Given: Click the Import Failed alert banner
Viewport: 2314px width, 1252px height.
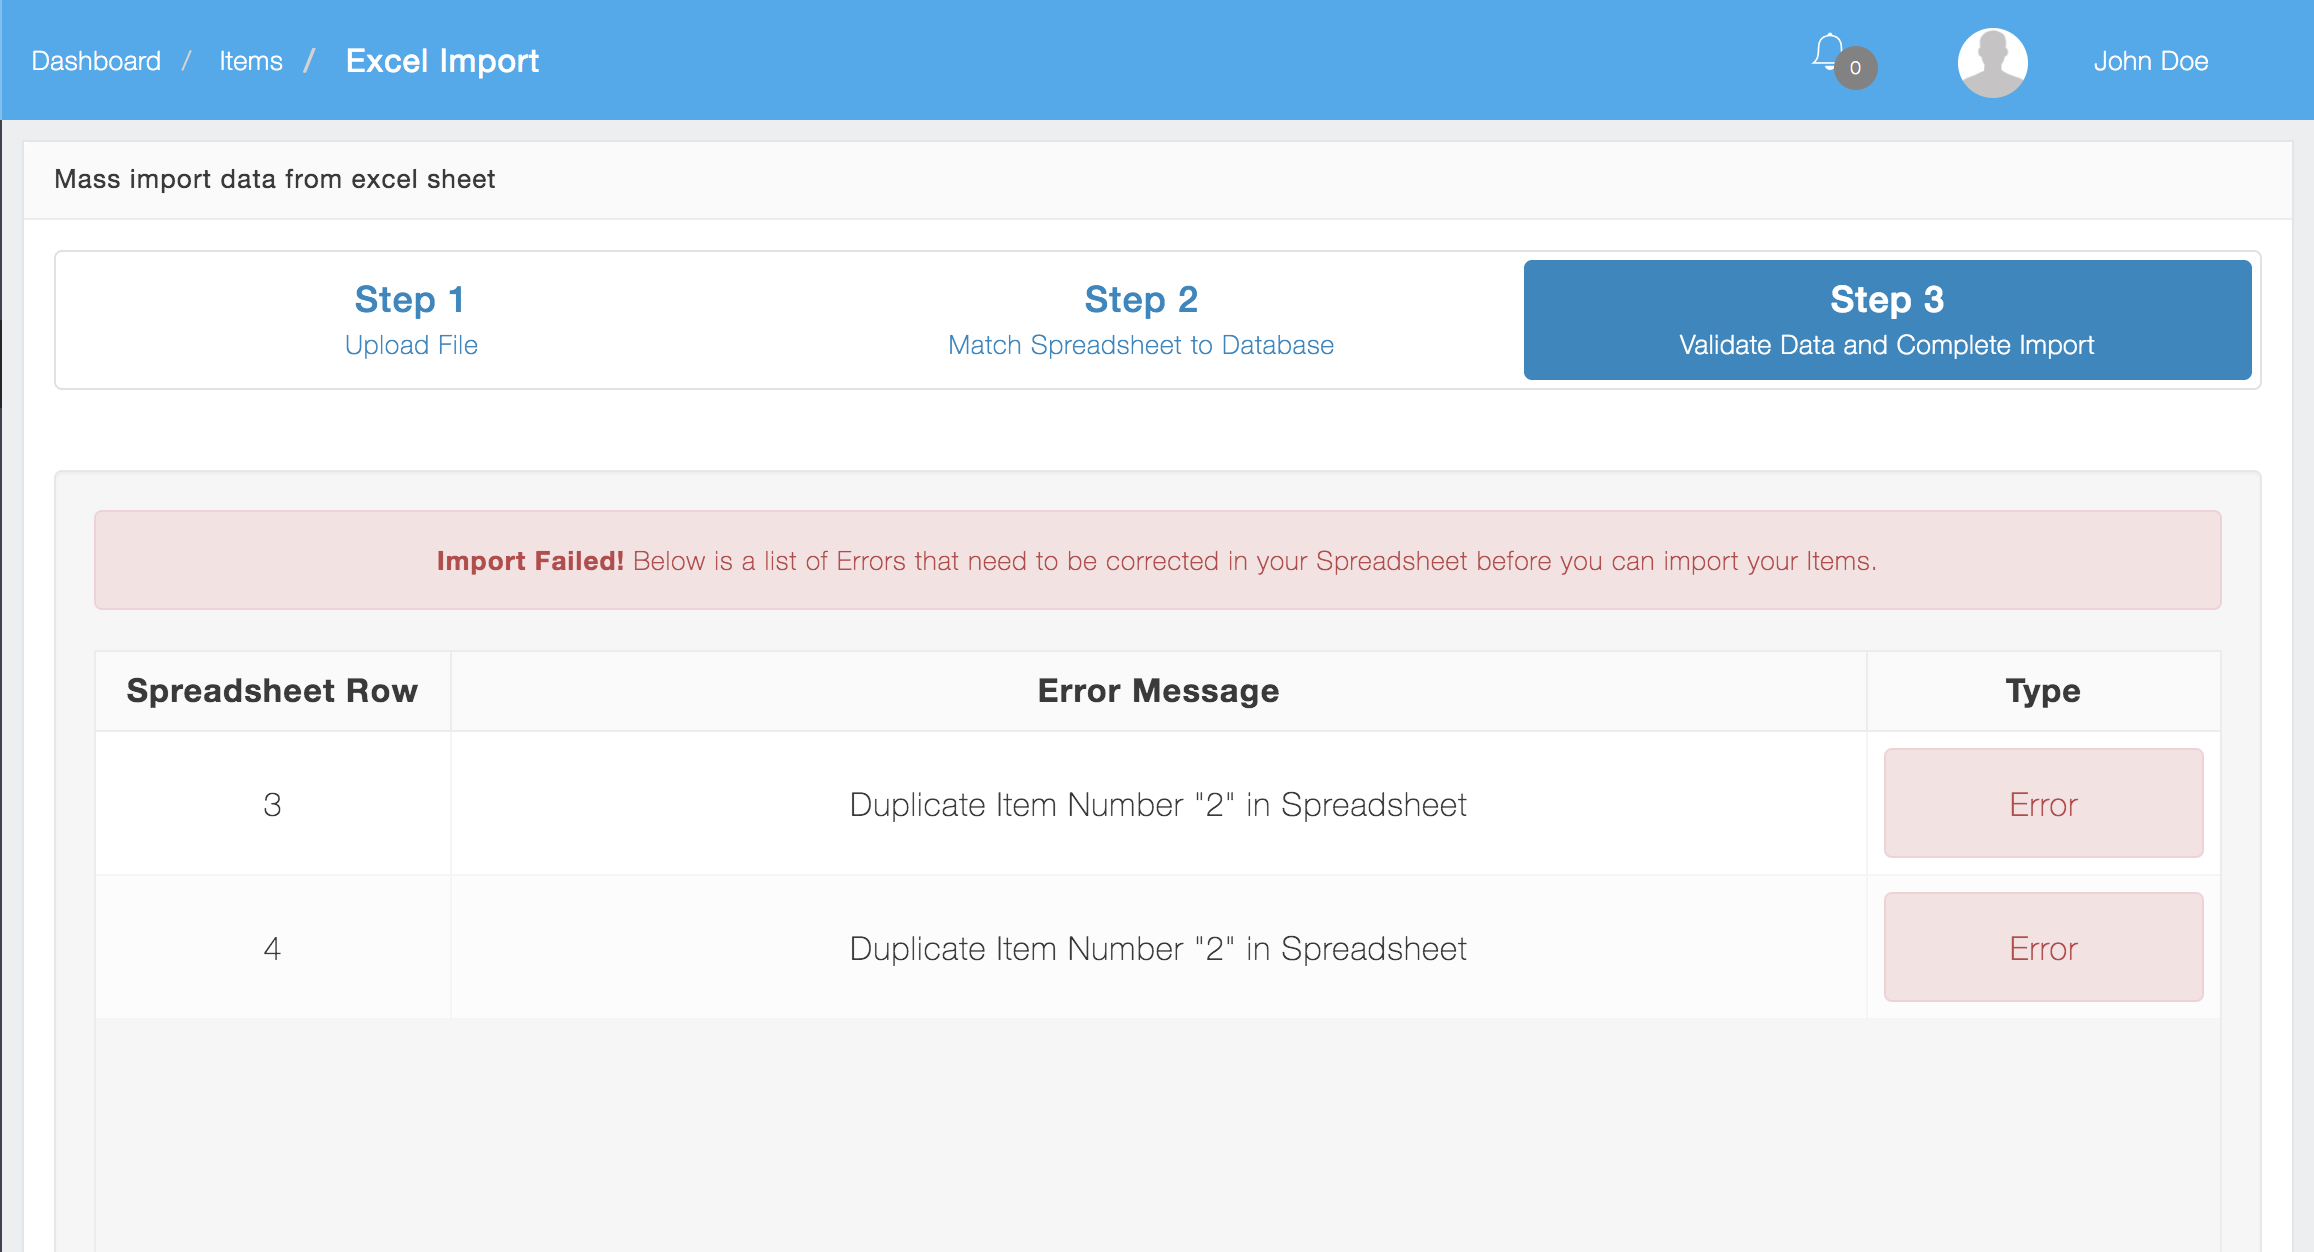Looking at the screenshot, I should click(1157, 561).
